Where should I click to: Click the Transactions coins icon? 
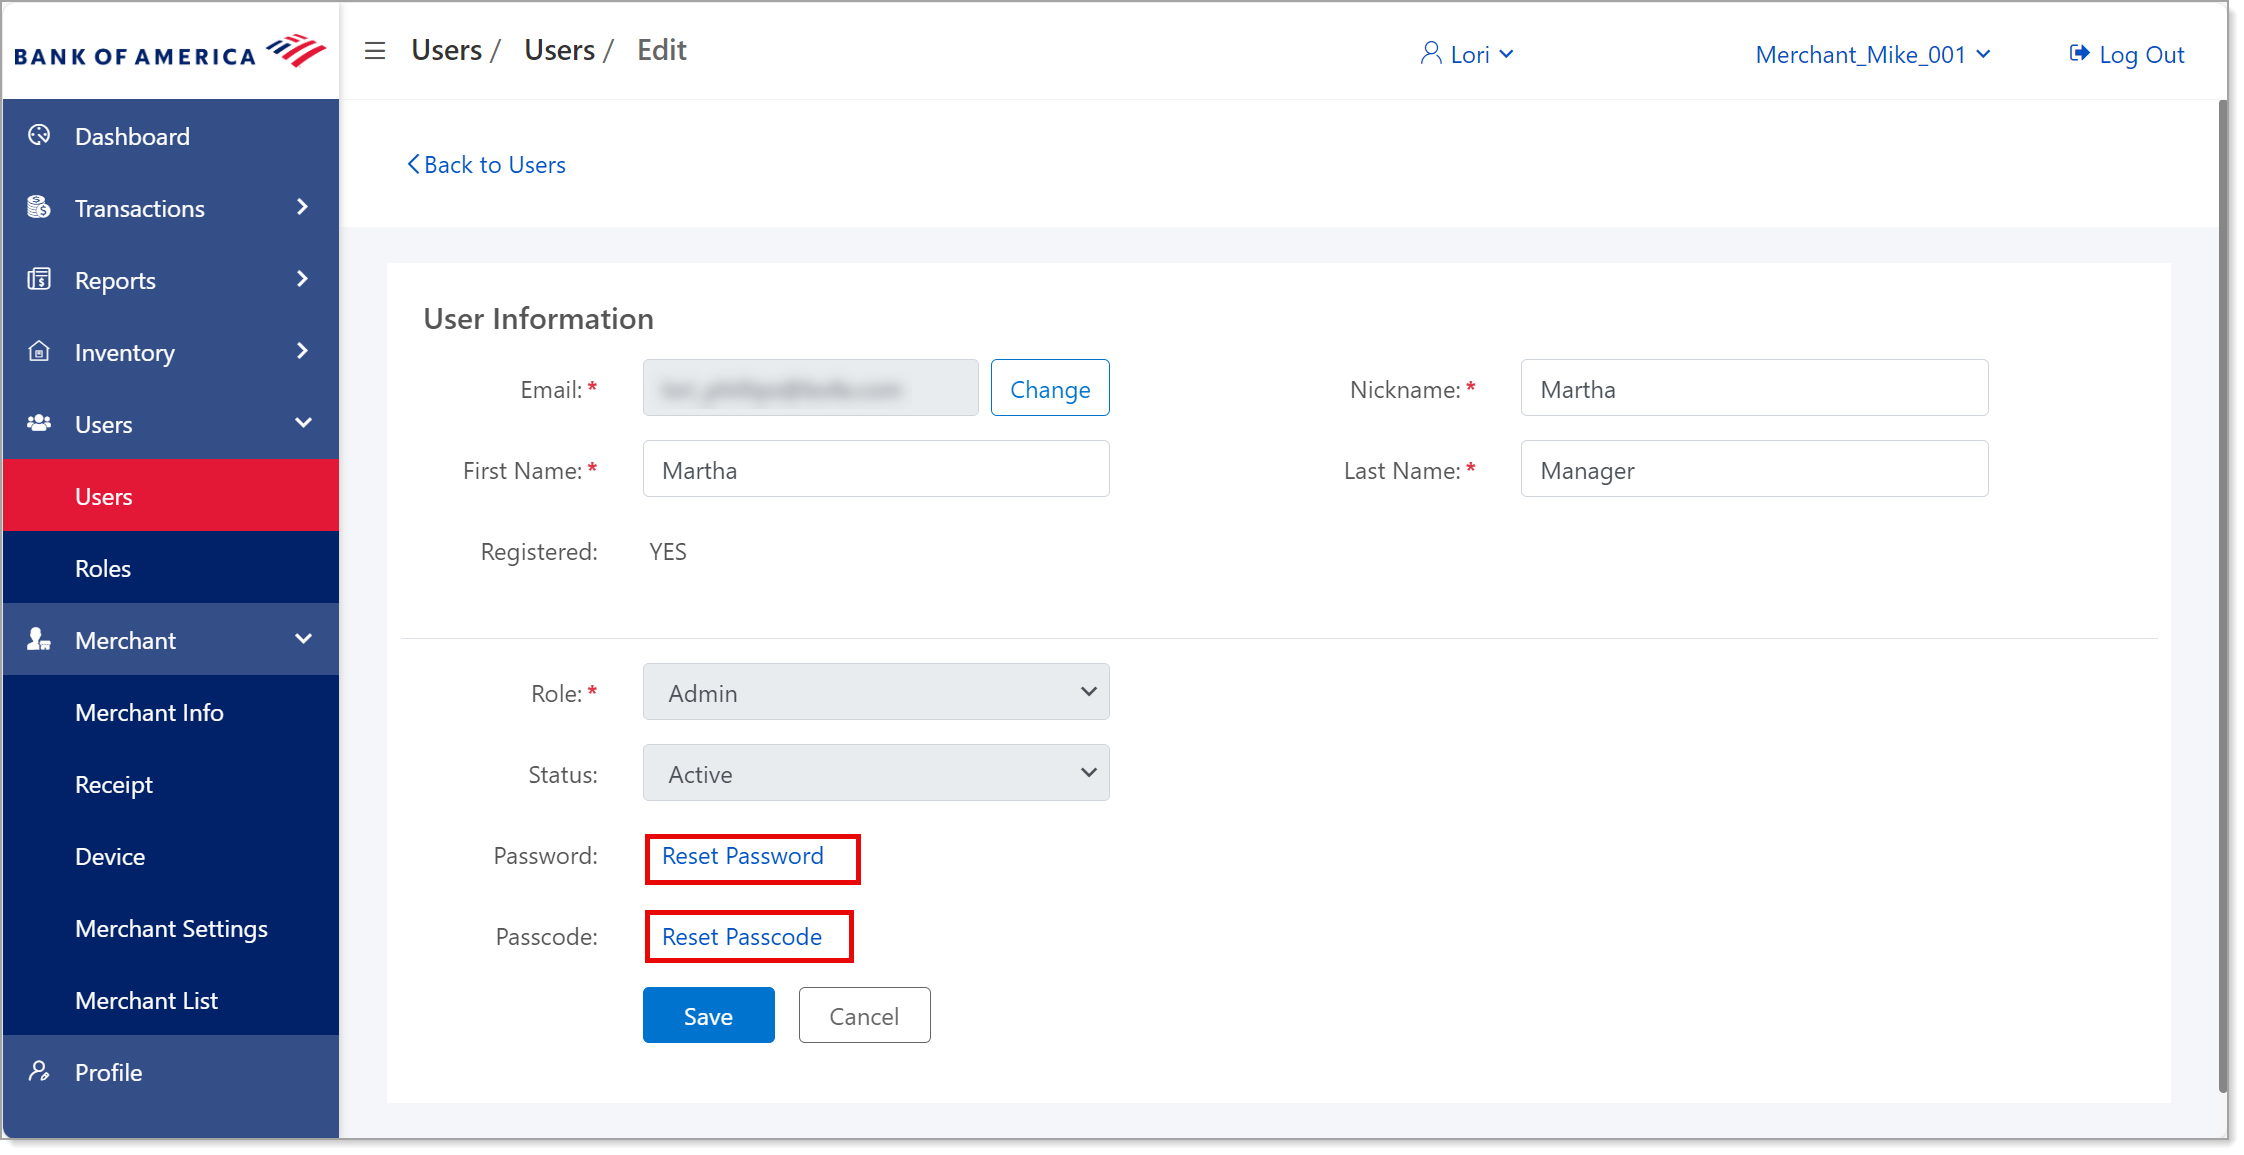click(x=39, y=207)
